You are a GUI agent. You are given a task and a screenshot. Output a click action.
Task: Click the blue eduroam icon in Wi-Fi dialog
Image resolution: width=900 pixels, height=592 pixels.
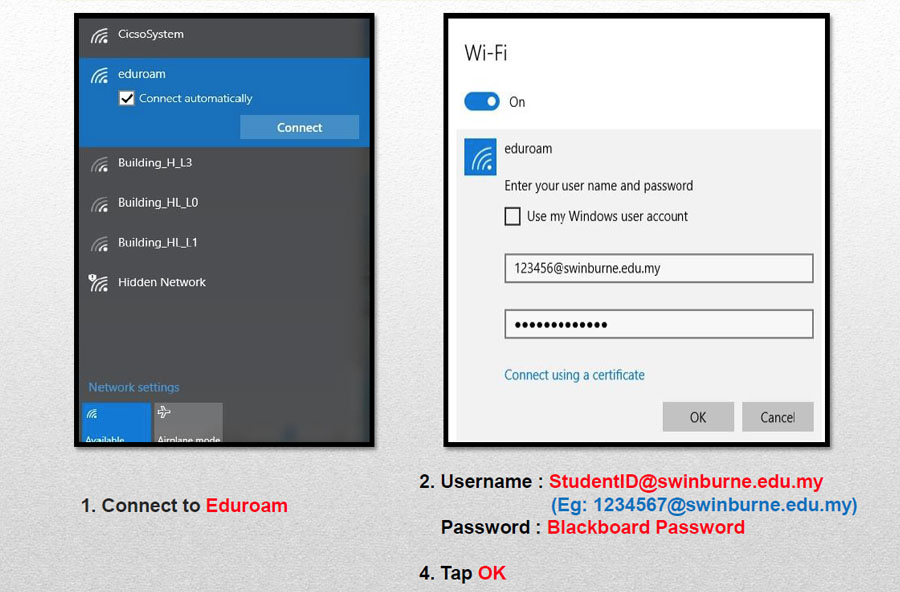coord(480,157)
